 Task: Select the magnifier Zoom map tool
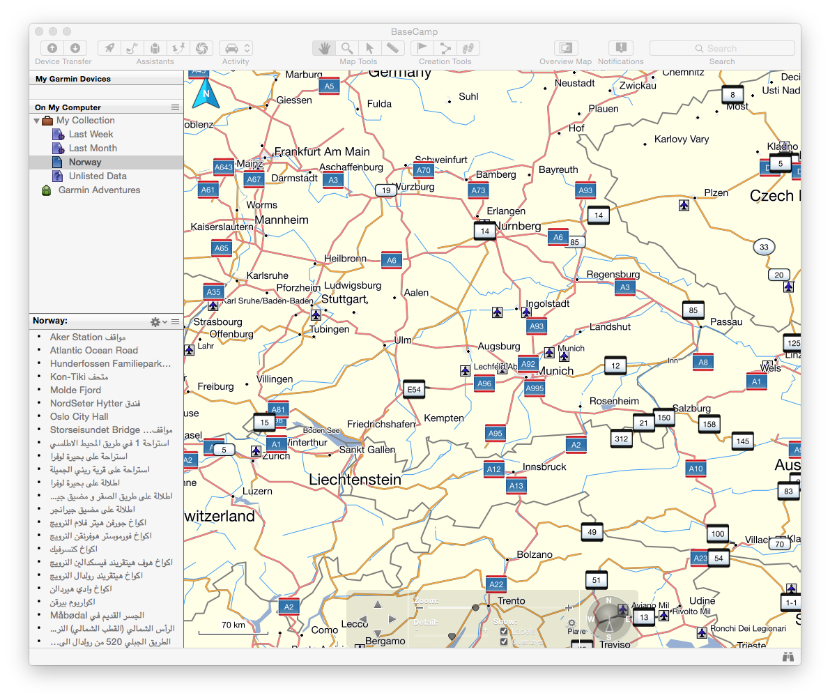click(x=347, y=48)
